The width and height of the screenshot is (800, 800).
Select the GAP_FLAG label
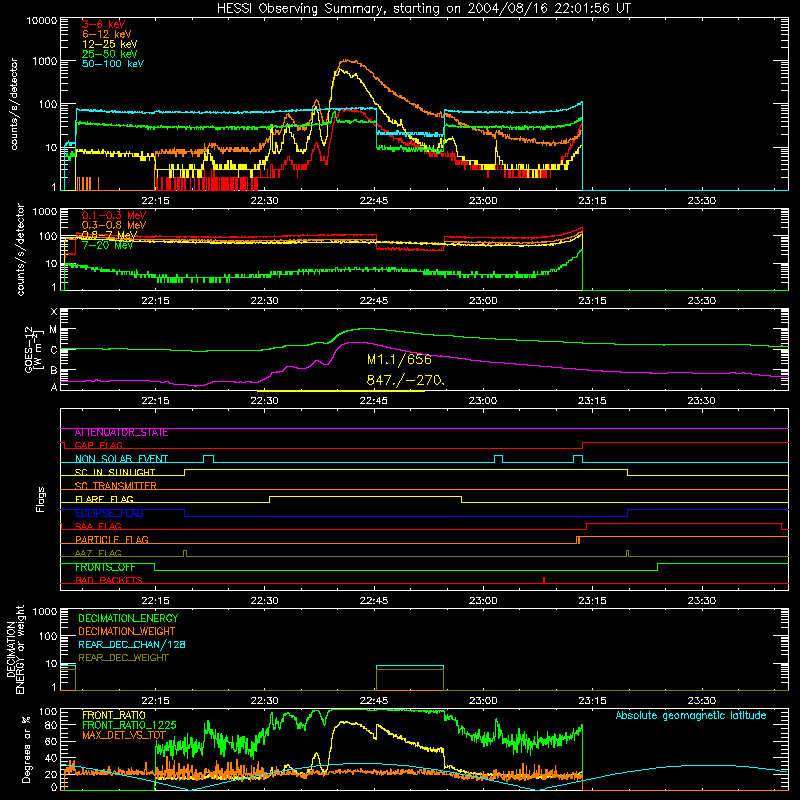[x=98, y=445]
